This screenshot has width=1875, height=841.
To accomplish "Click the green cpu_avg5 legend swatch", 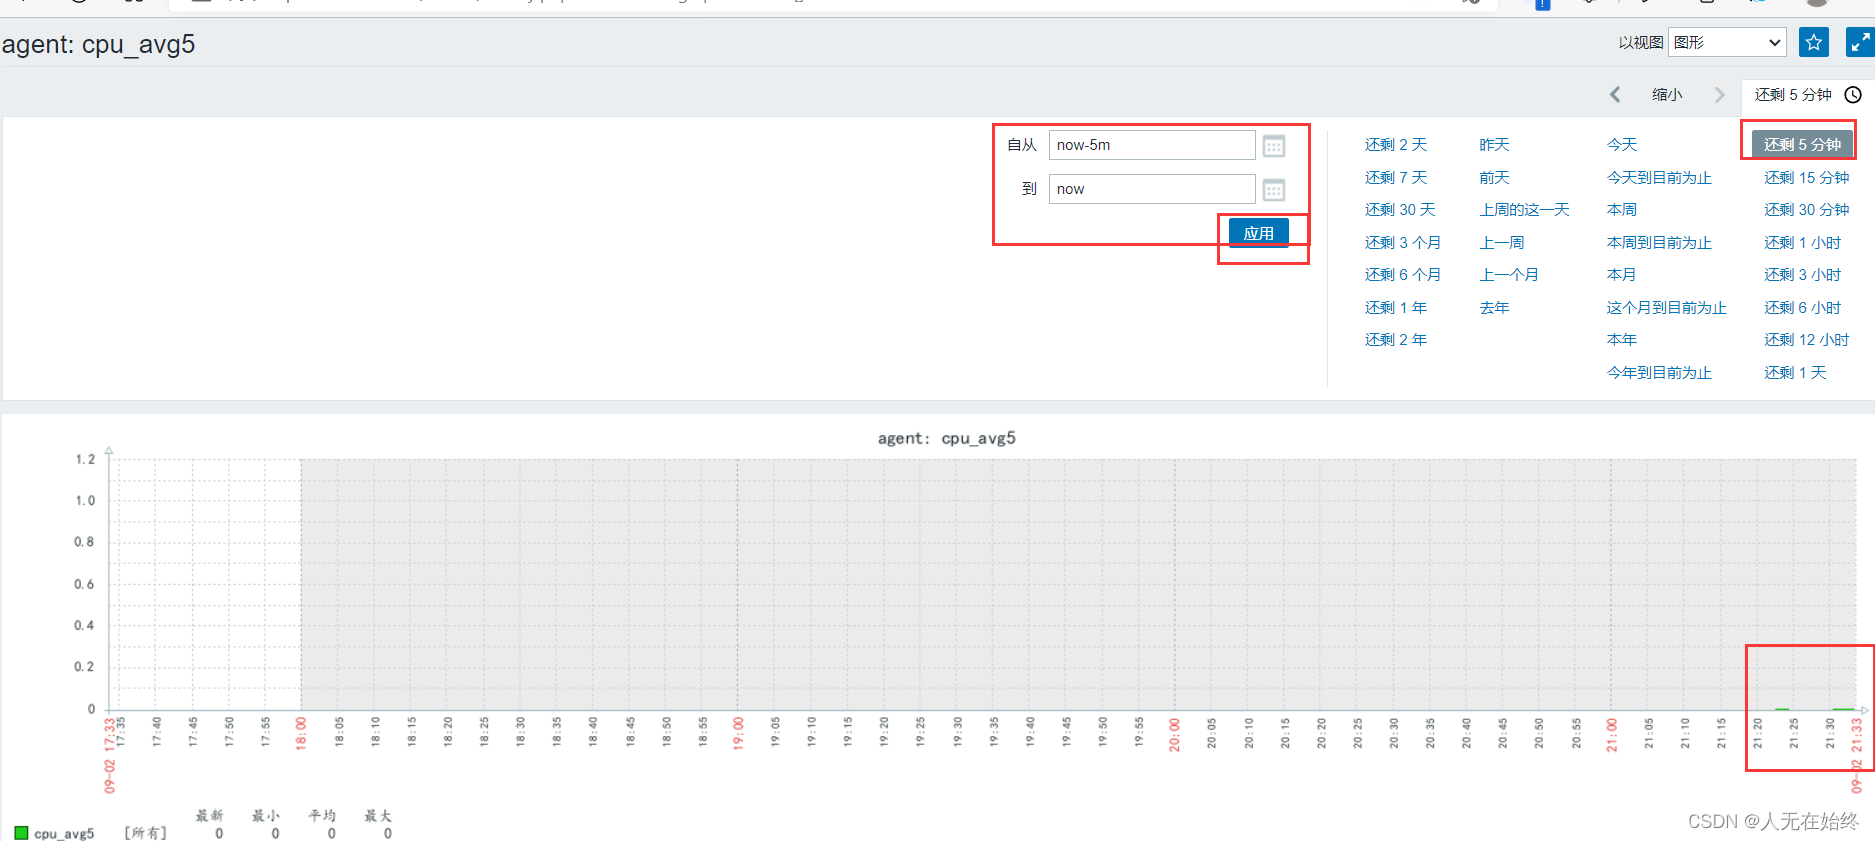I will [x=21, y=832].
